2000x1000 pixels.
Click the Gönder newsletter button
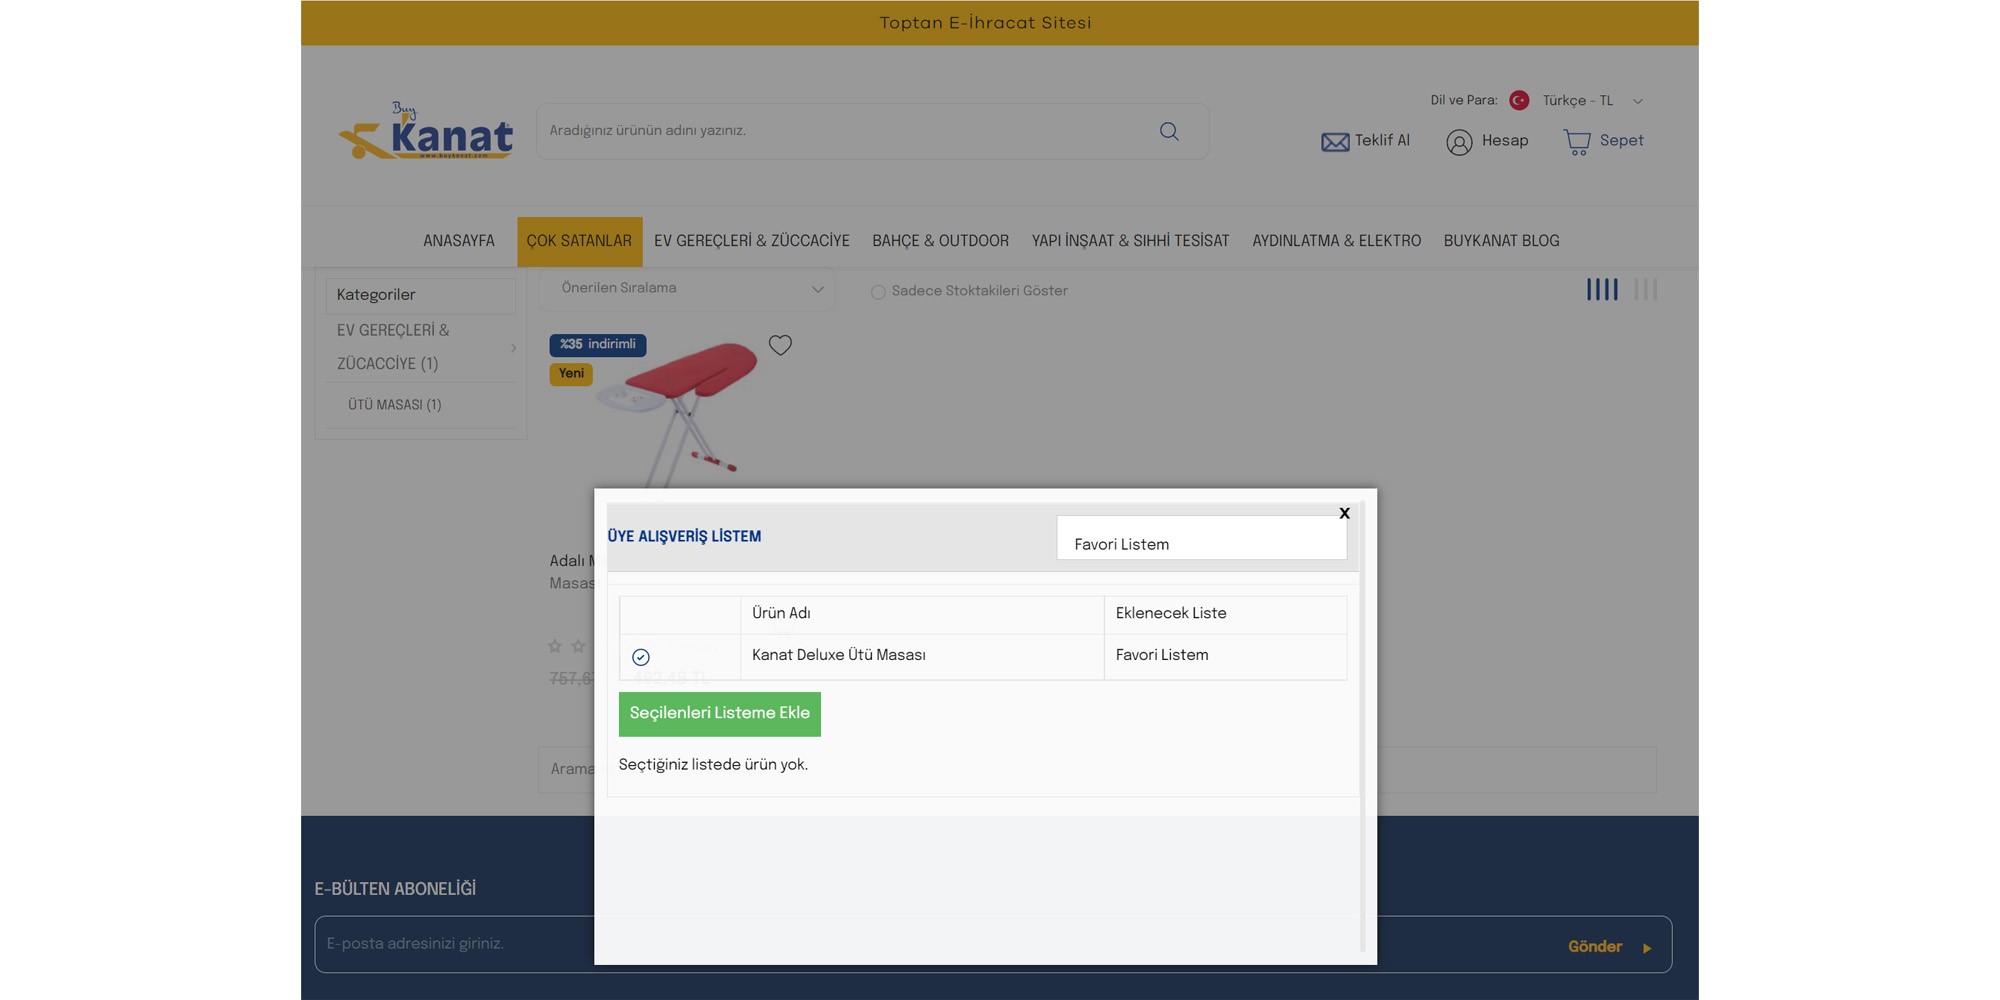[1608, 946]
